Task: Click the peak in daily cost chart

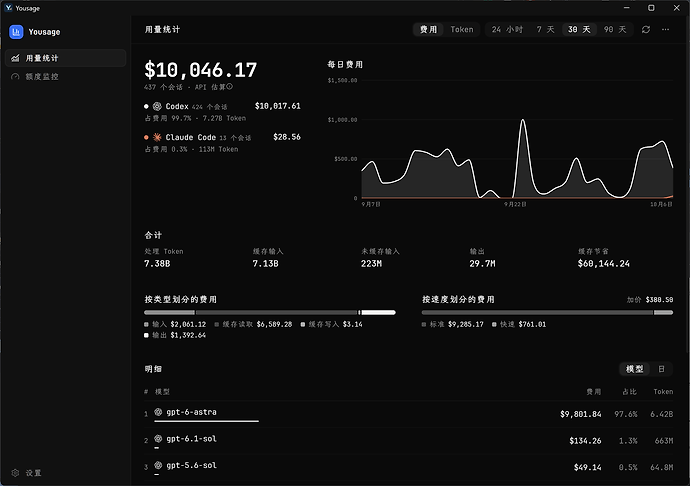Action: (523, 120)
